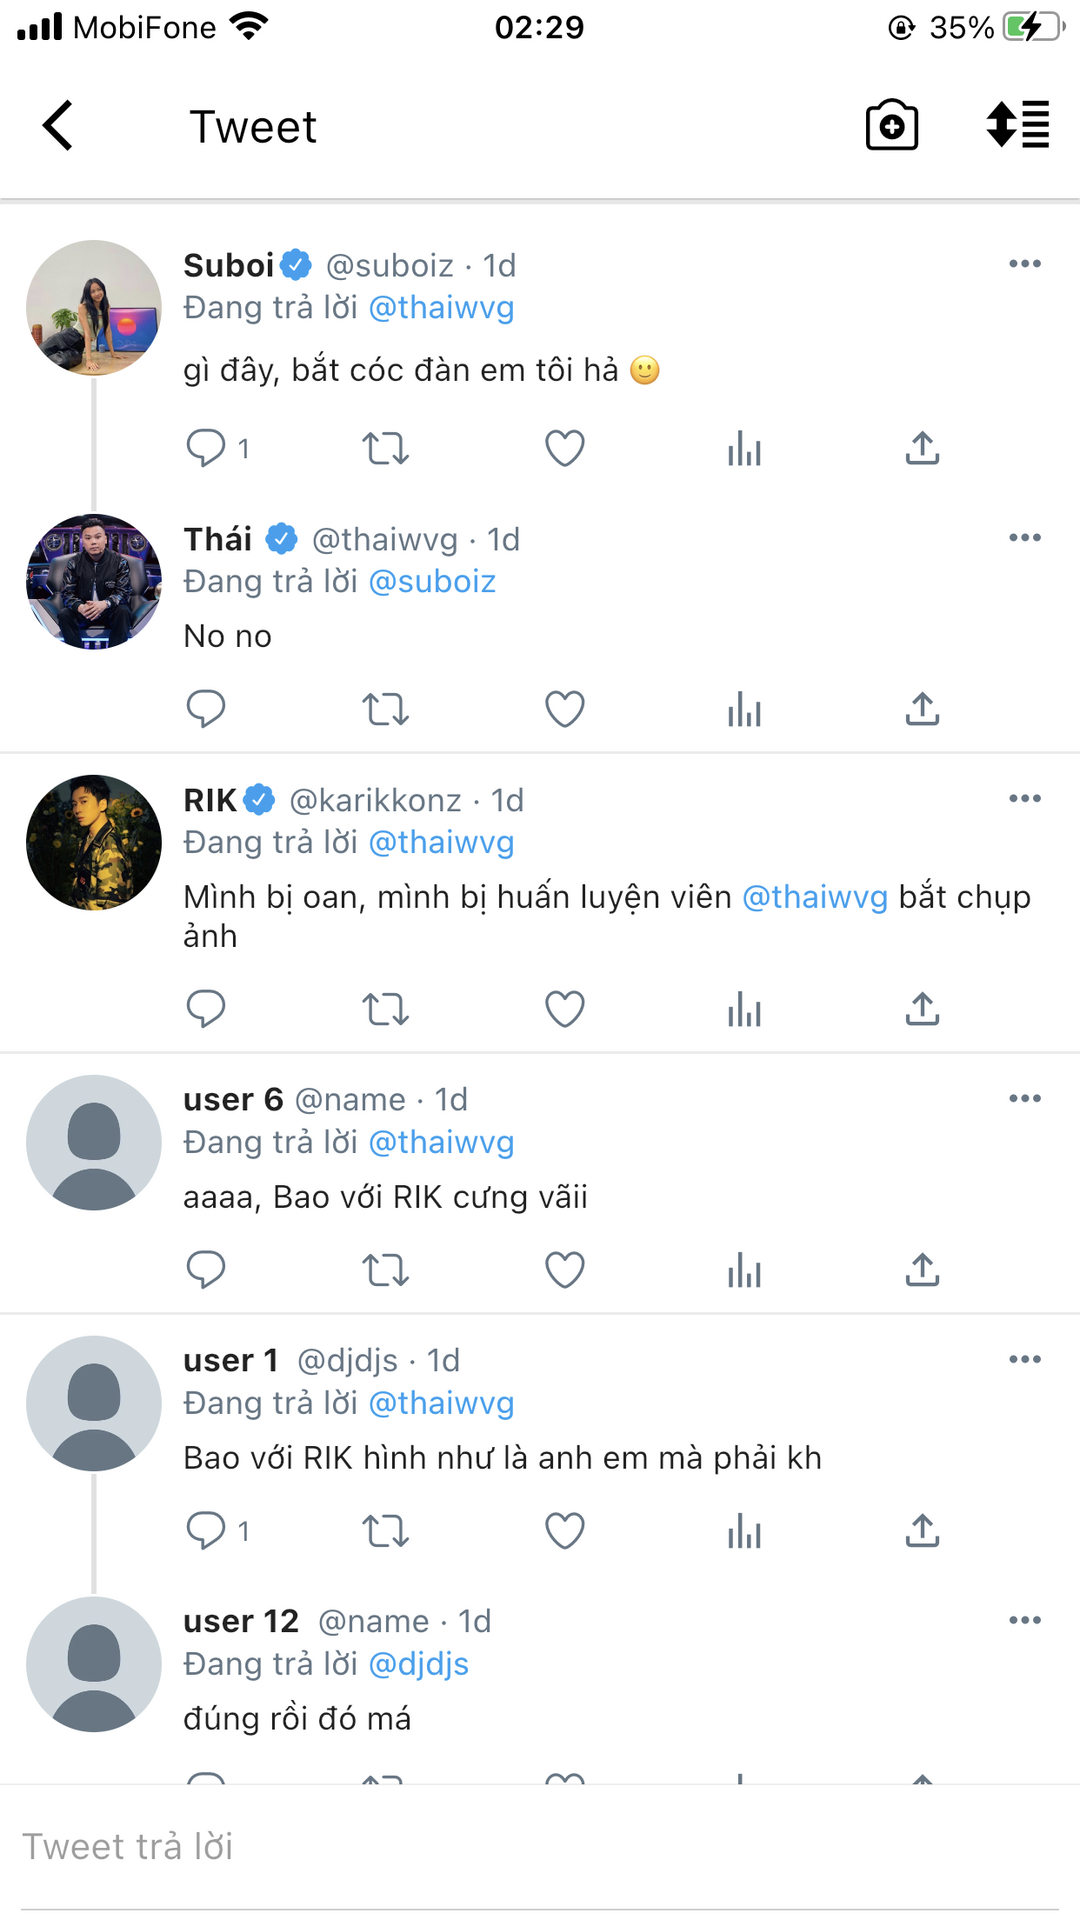Open Suboi's profile picture
Image resolution: width=1080 pixels, height=1920 pixels.
(x=94, y=308)
